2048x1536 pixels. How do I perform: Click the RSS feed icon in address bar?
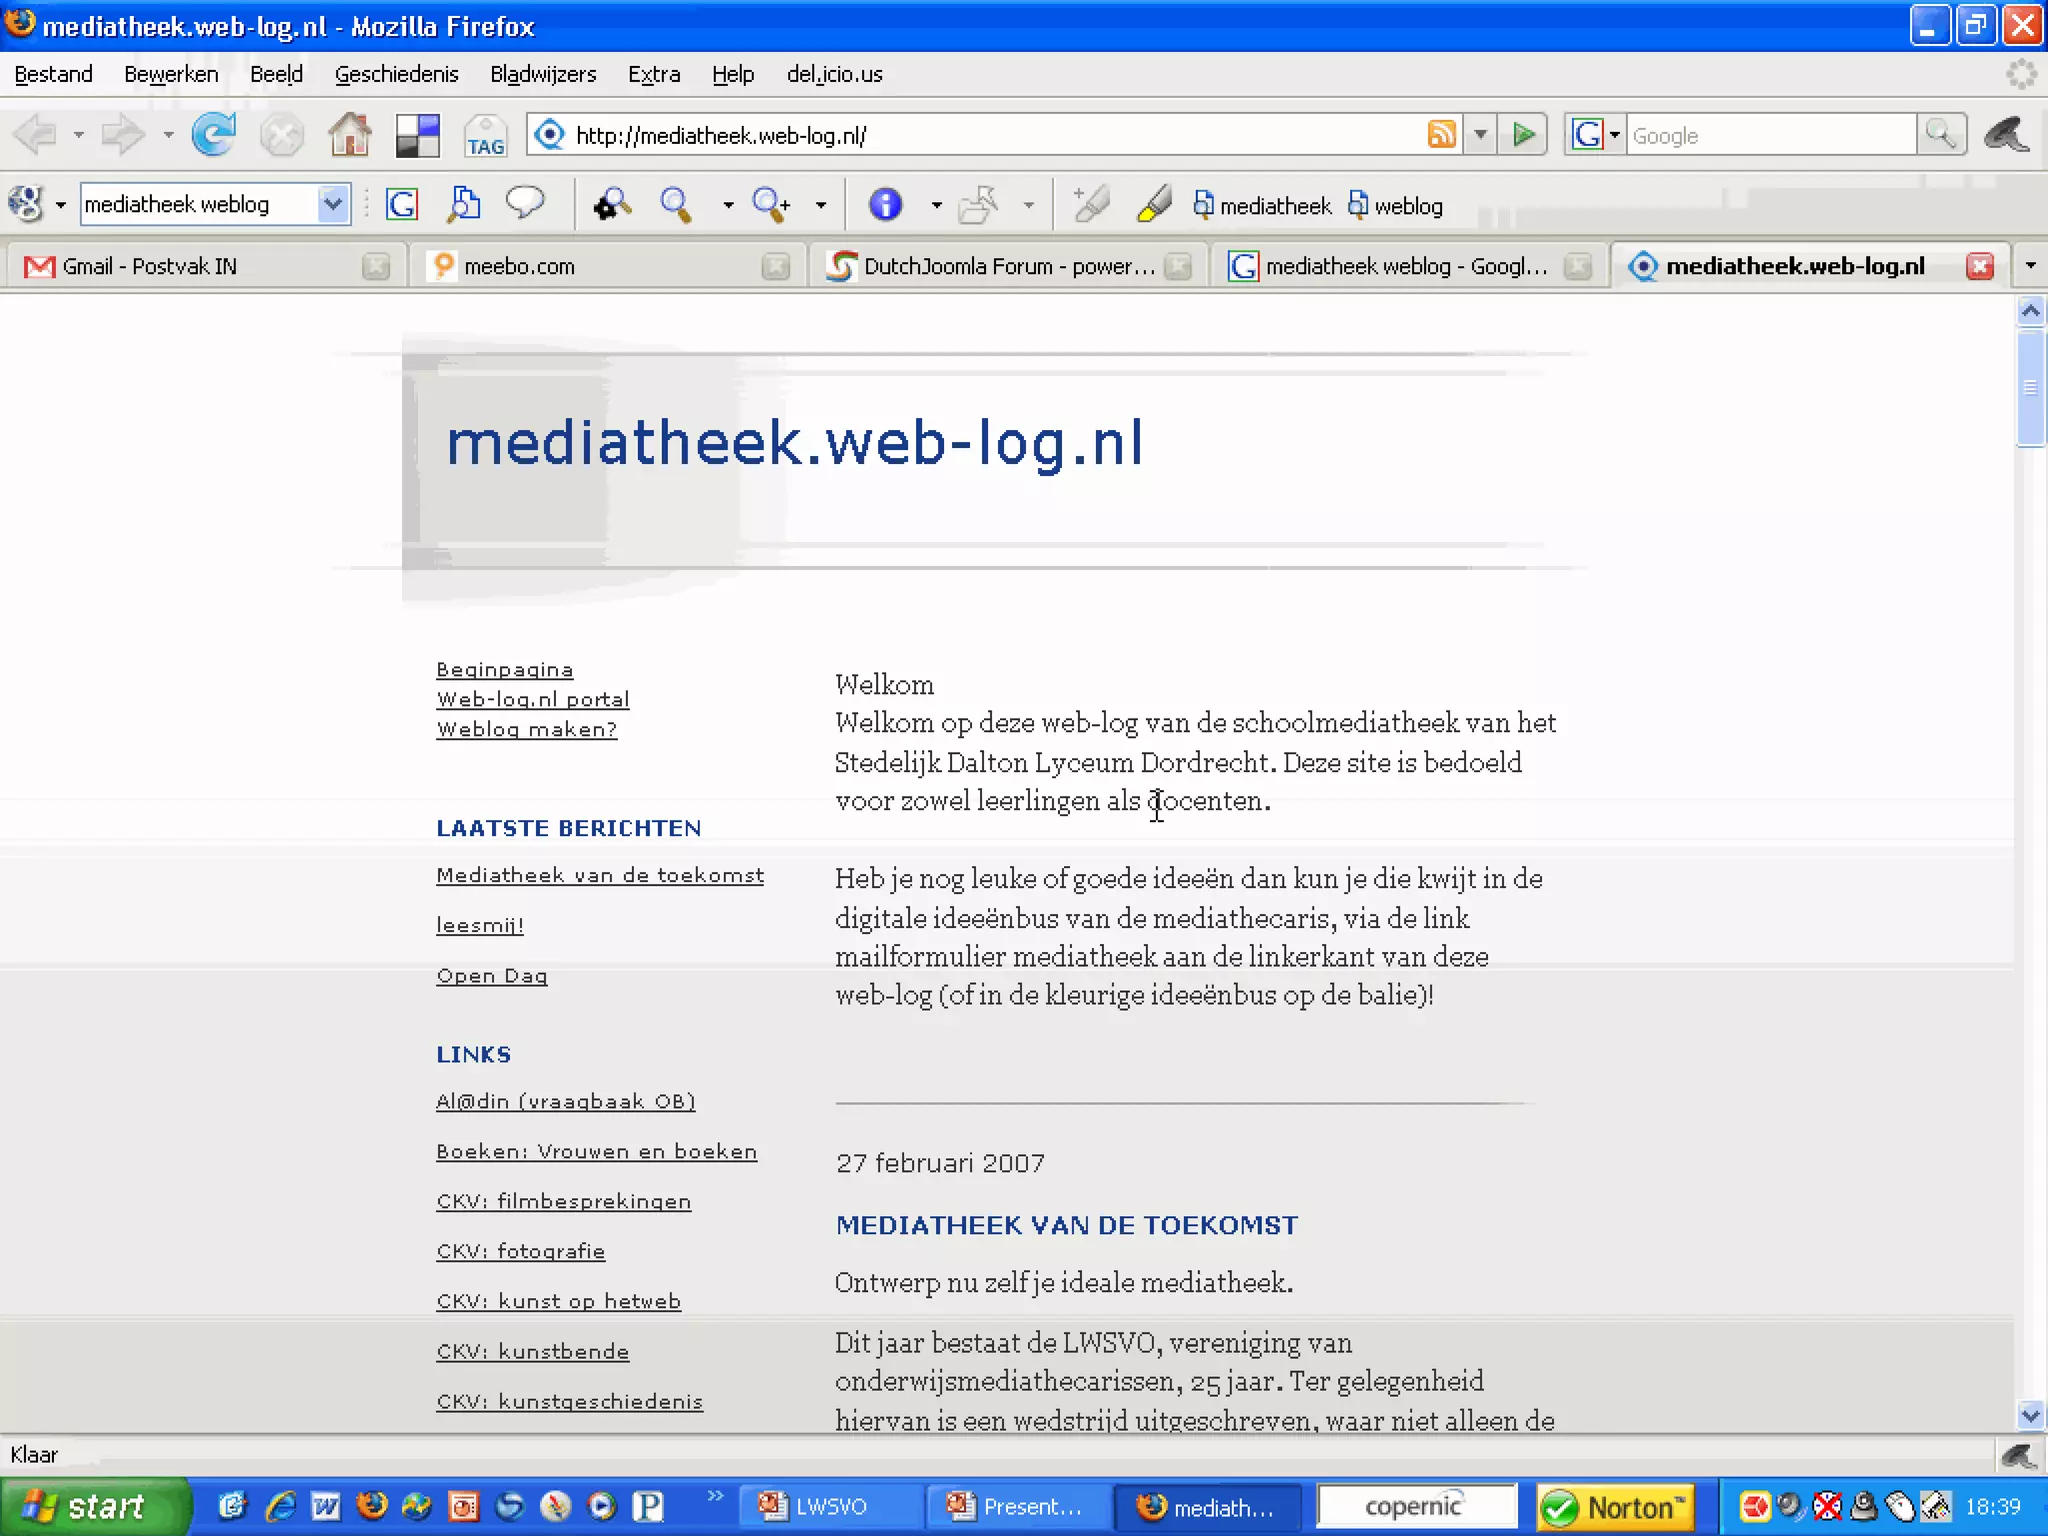click(1441, 134)
